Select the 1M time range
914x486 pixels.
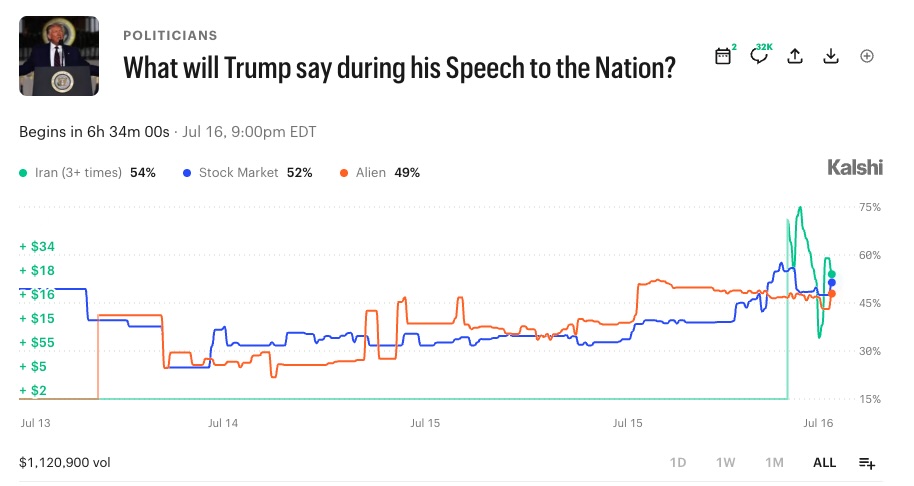click(774, 463)
